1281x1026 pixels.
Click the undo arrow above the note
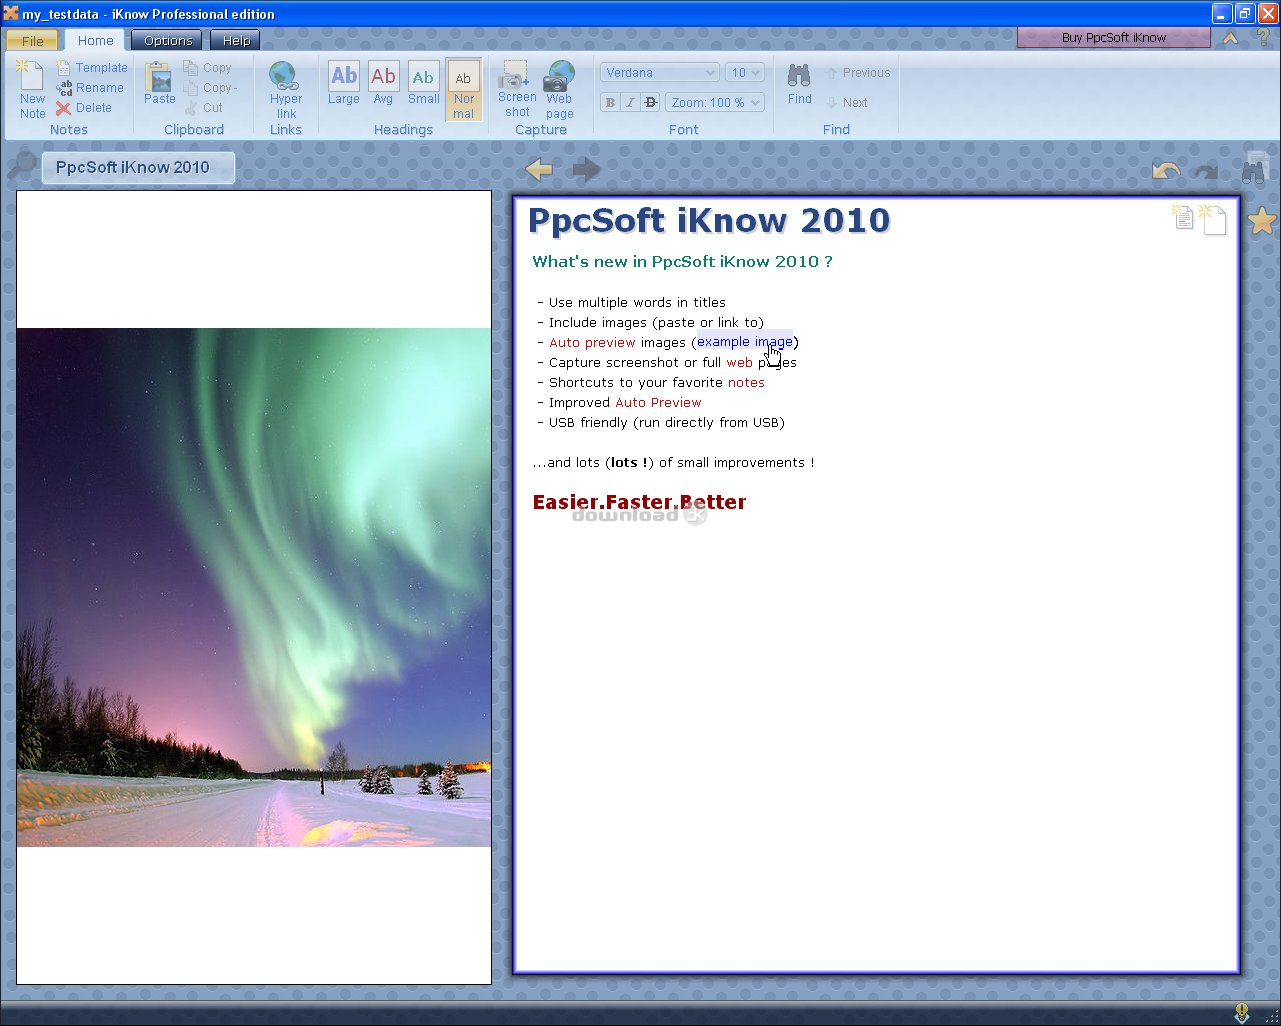point(1166,171)
